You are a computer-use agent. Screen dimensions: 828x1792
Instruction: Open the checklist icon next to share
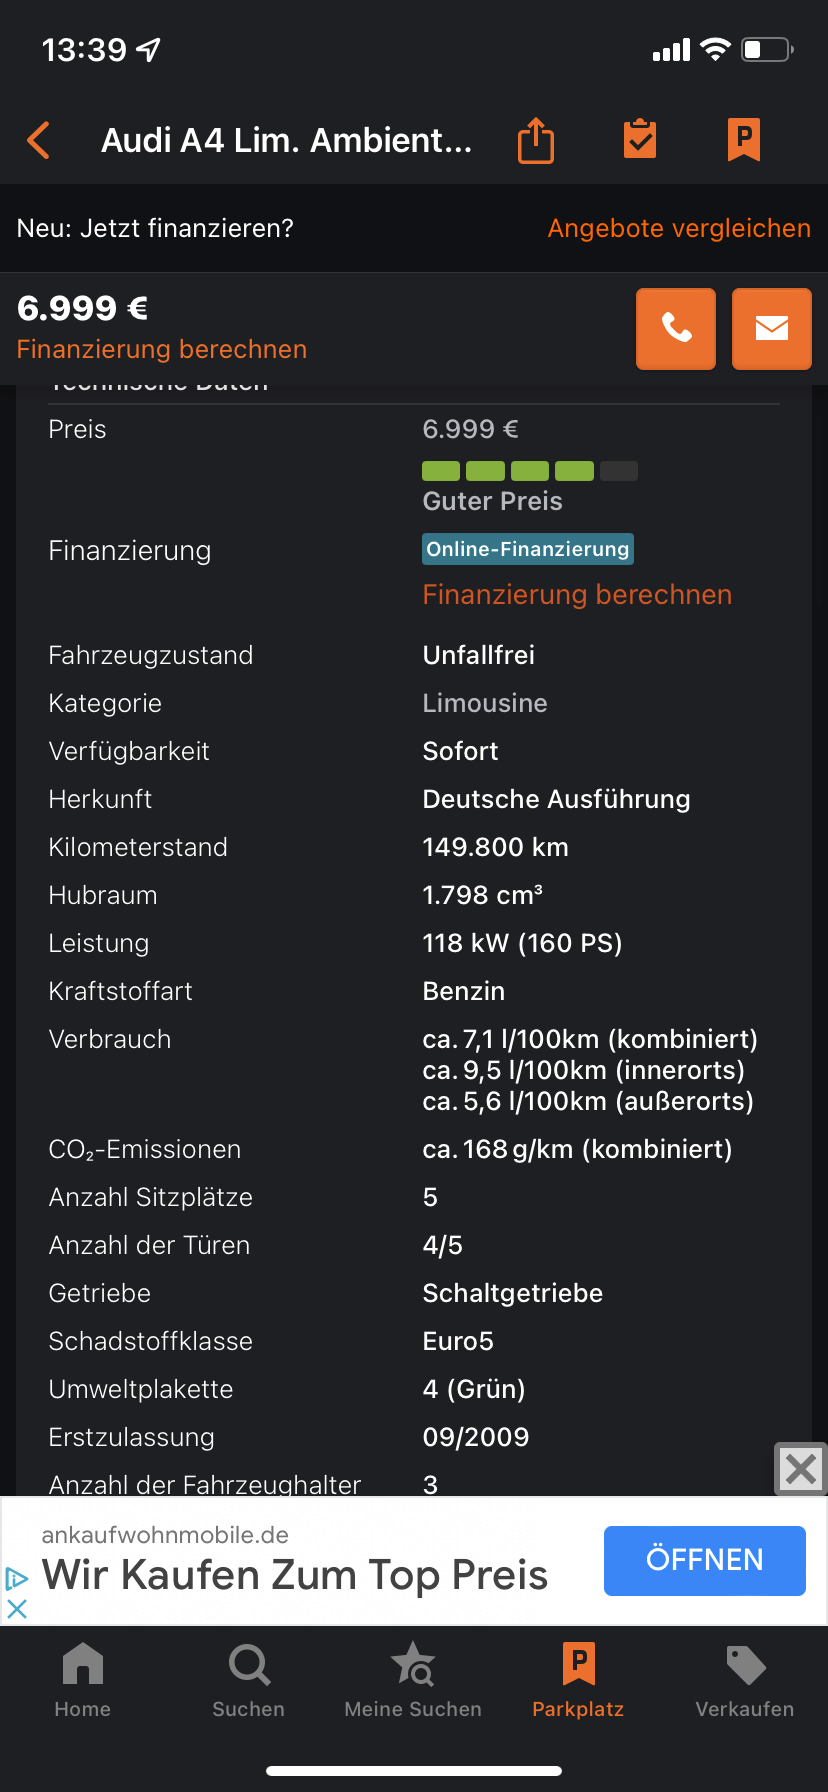point(639,139)
